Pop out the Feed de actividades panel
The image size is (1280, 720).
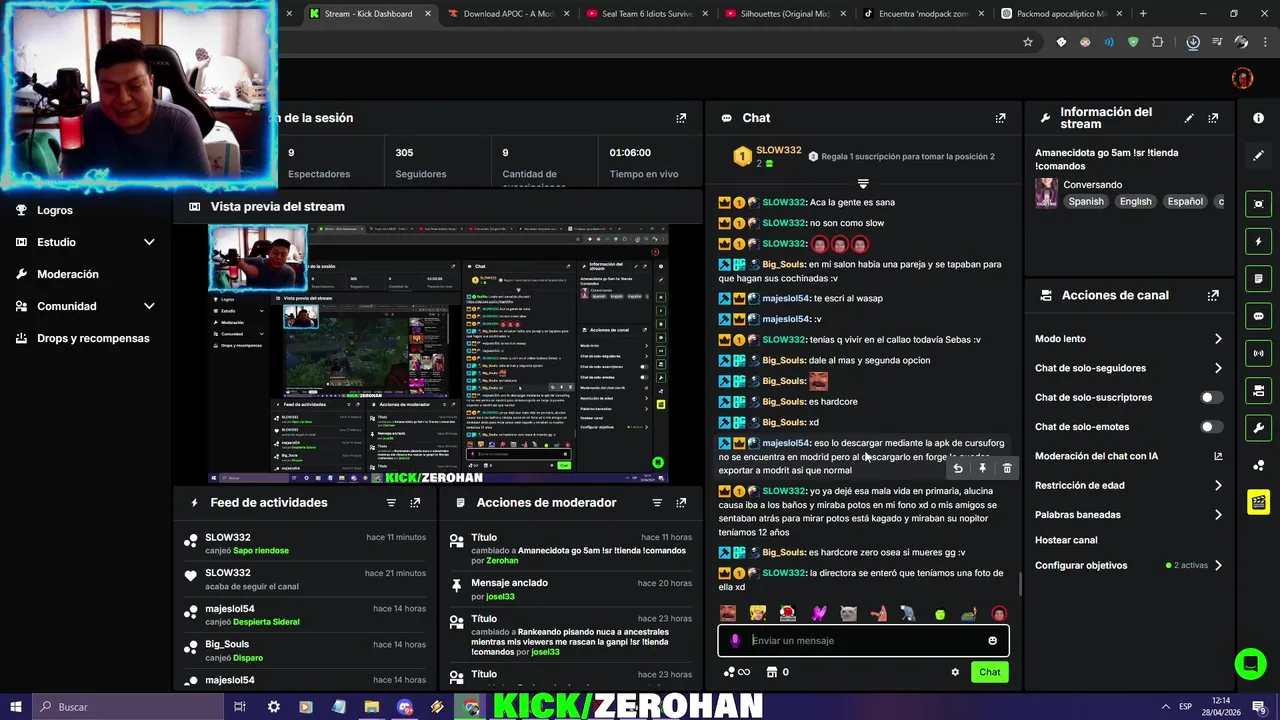tap(415, 503)
